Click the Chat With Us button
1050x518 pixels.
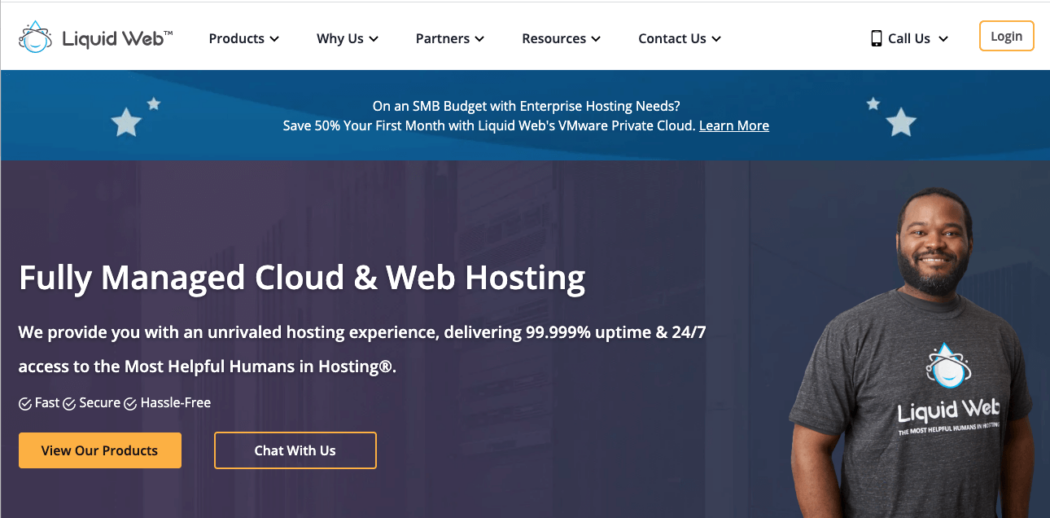(x=295, y=450)
